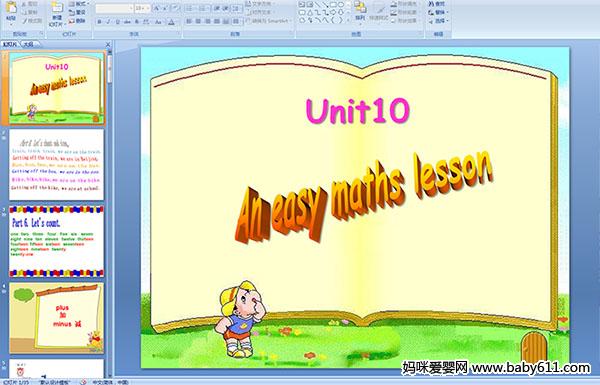Viewport: 600px width, 385px height.
Task: Select the line shape in shapes gallery
Action: [317, 5]
